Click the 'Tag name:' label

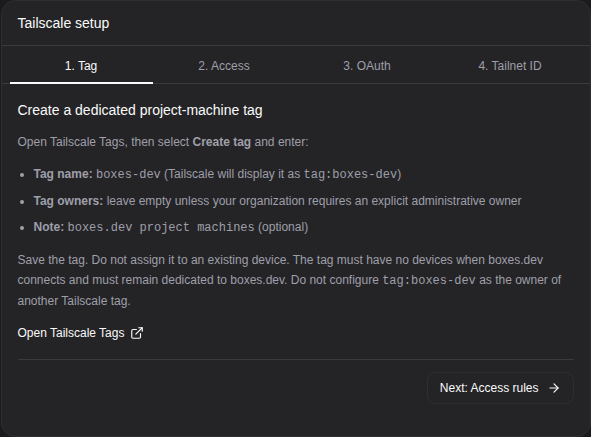click(x=63, y=174)
